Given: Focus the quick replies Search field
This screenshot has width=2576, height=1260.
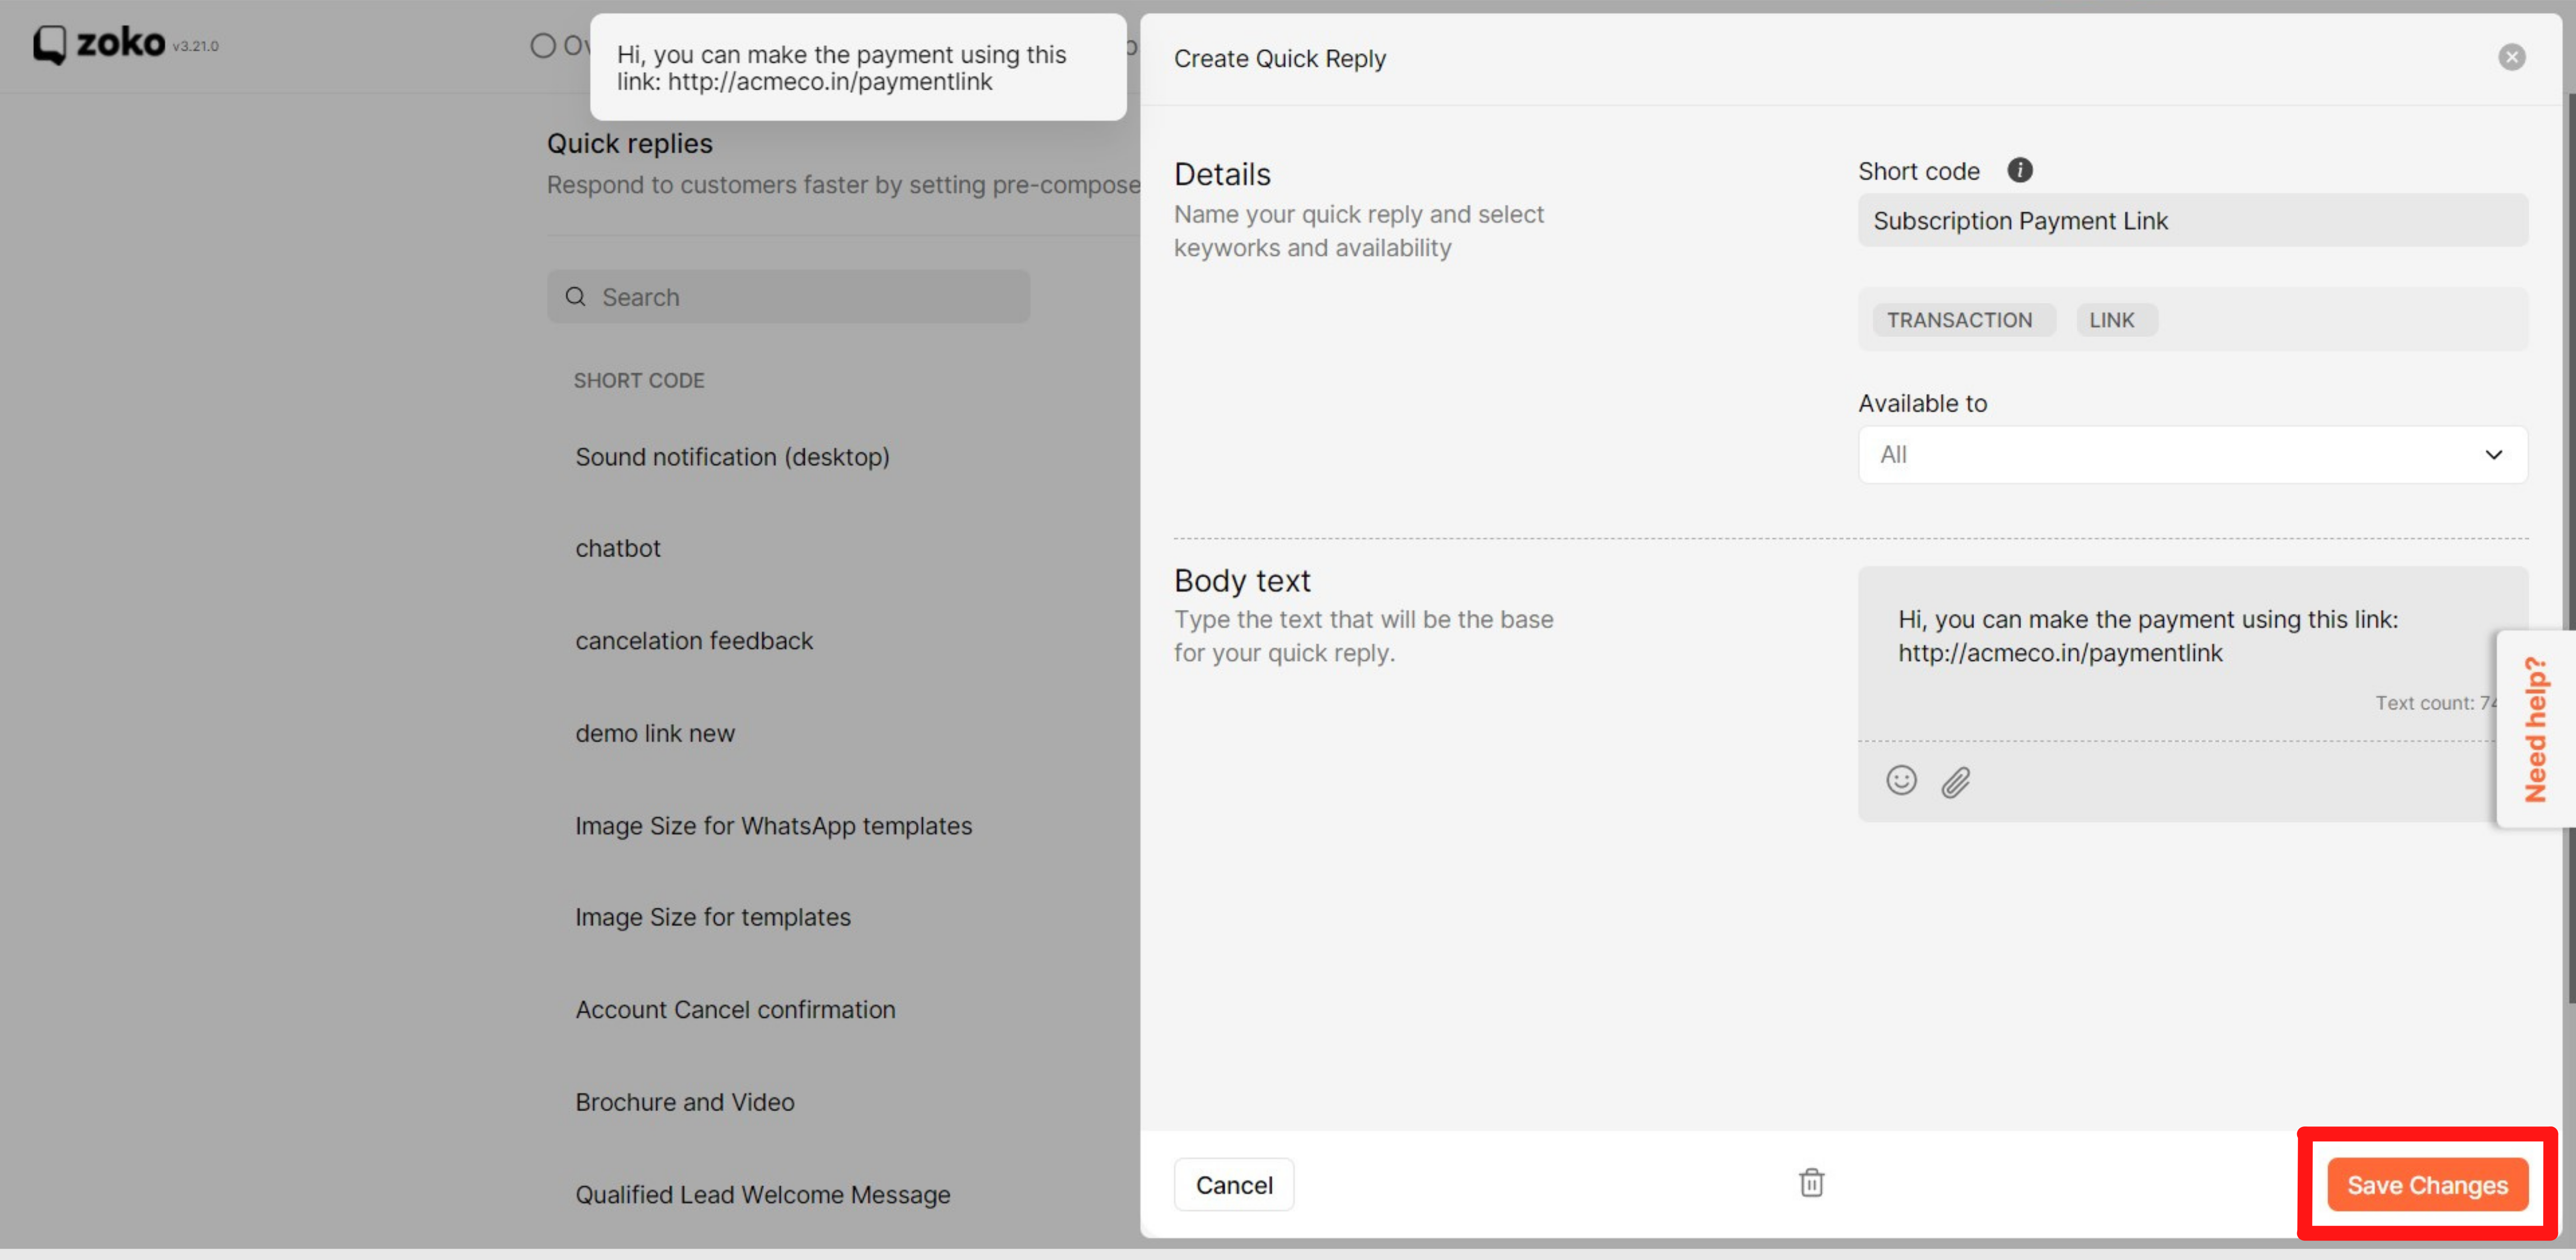Looking at the screenshot, I should (x=788, y=296).
